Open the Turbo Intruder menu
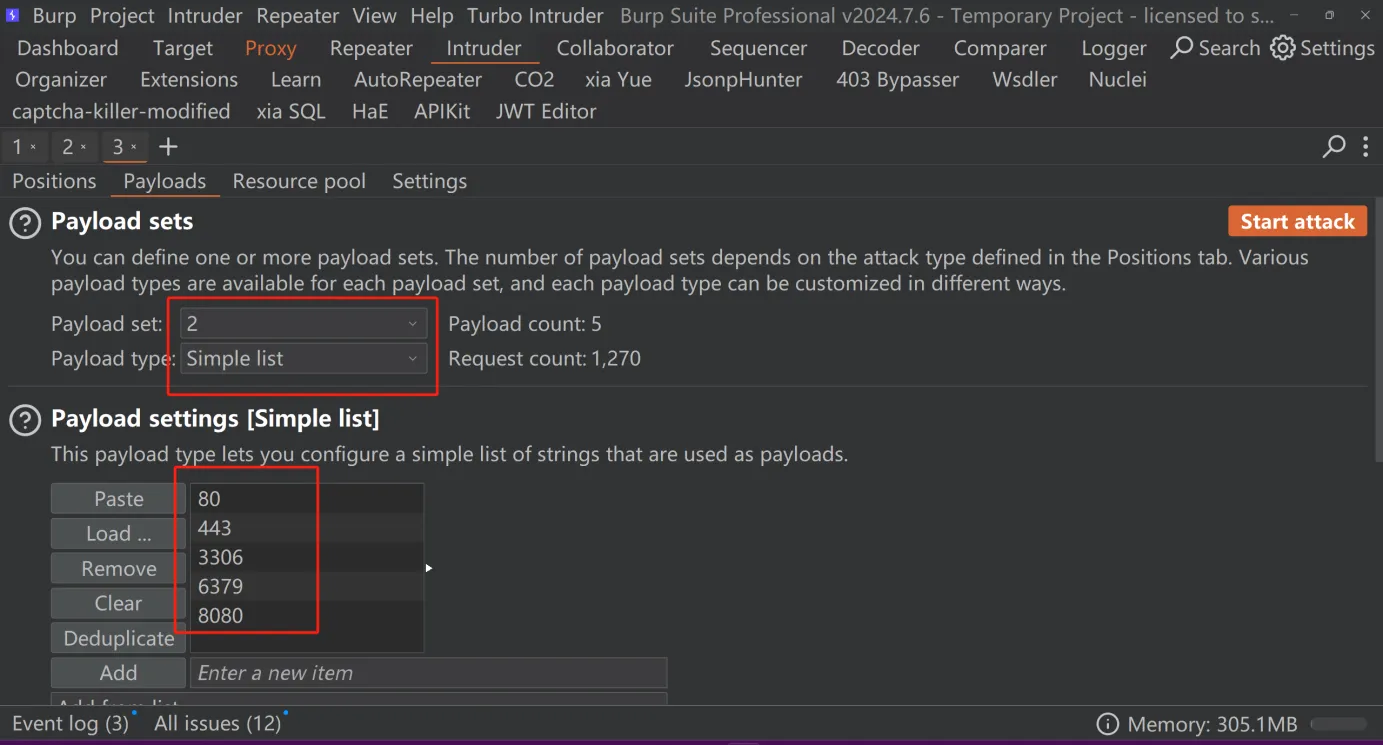This screenshot has width=1383, height=745. [x=535, y=16]
